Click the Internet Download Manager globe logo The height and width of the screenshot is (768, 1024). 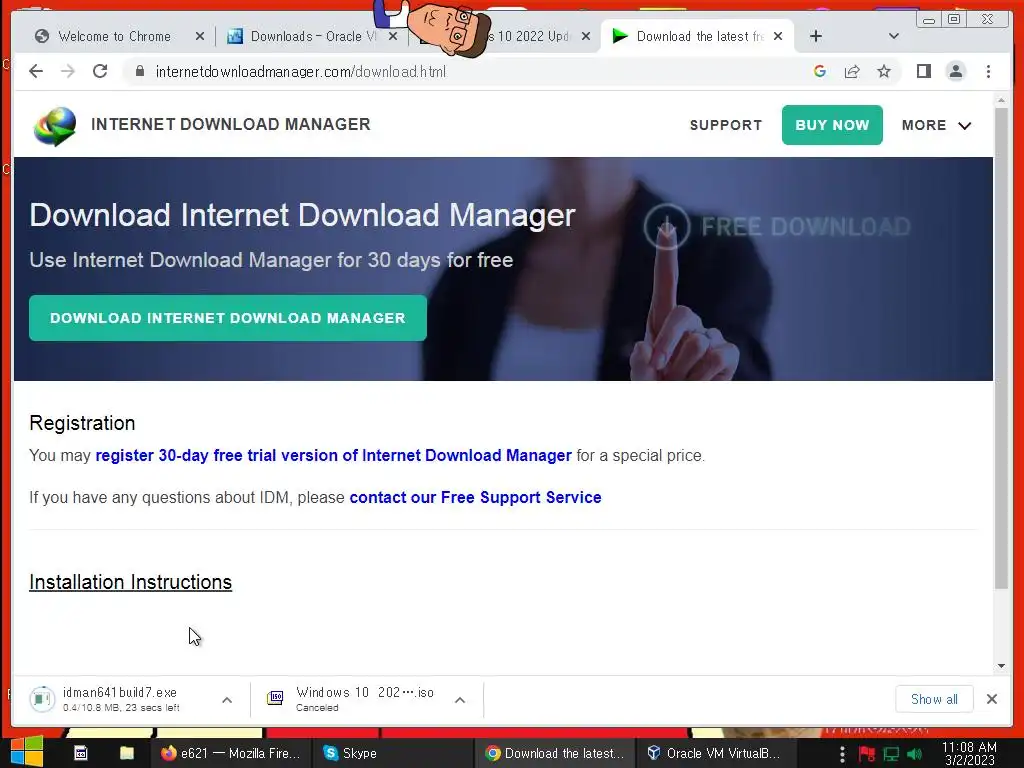(55, 126)
